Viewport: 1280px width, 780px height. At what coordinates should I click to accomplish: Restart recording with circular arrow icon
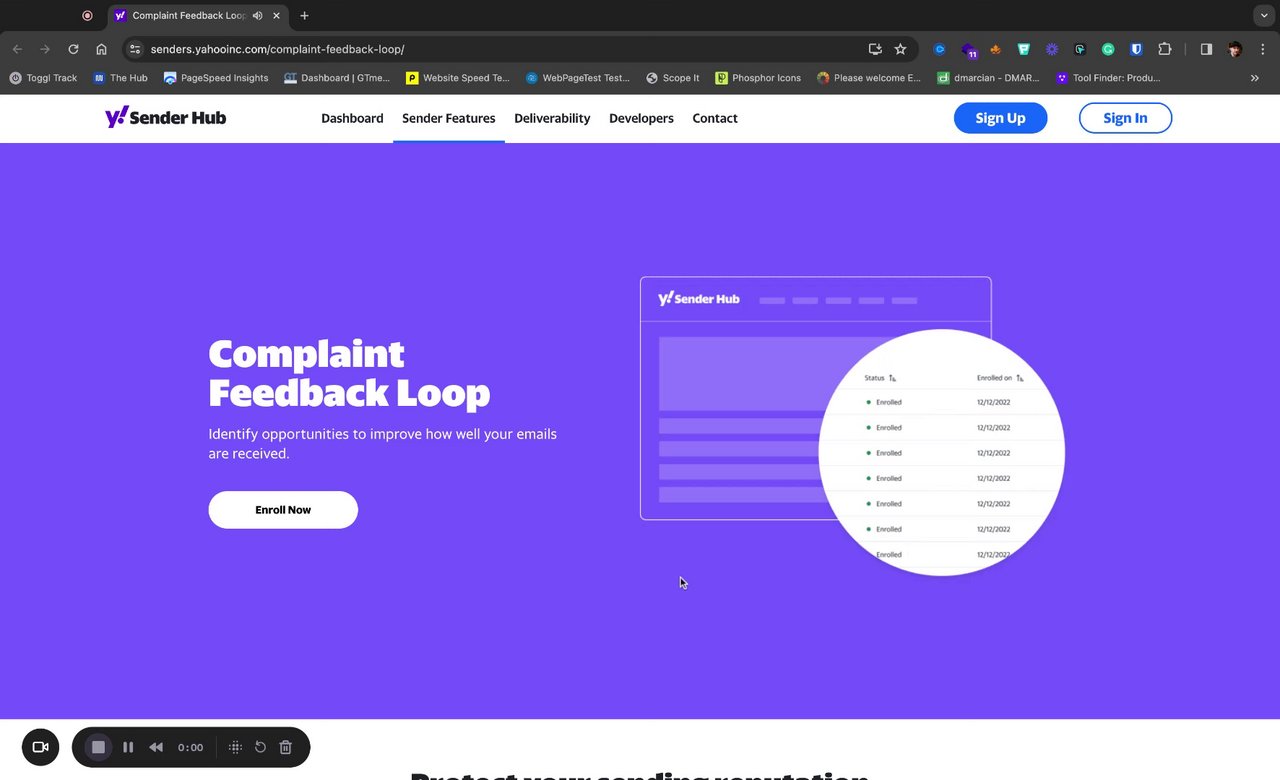[x=260, y=747]
